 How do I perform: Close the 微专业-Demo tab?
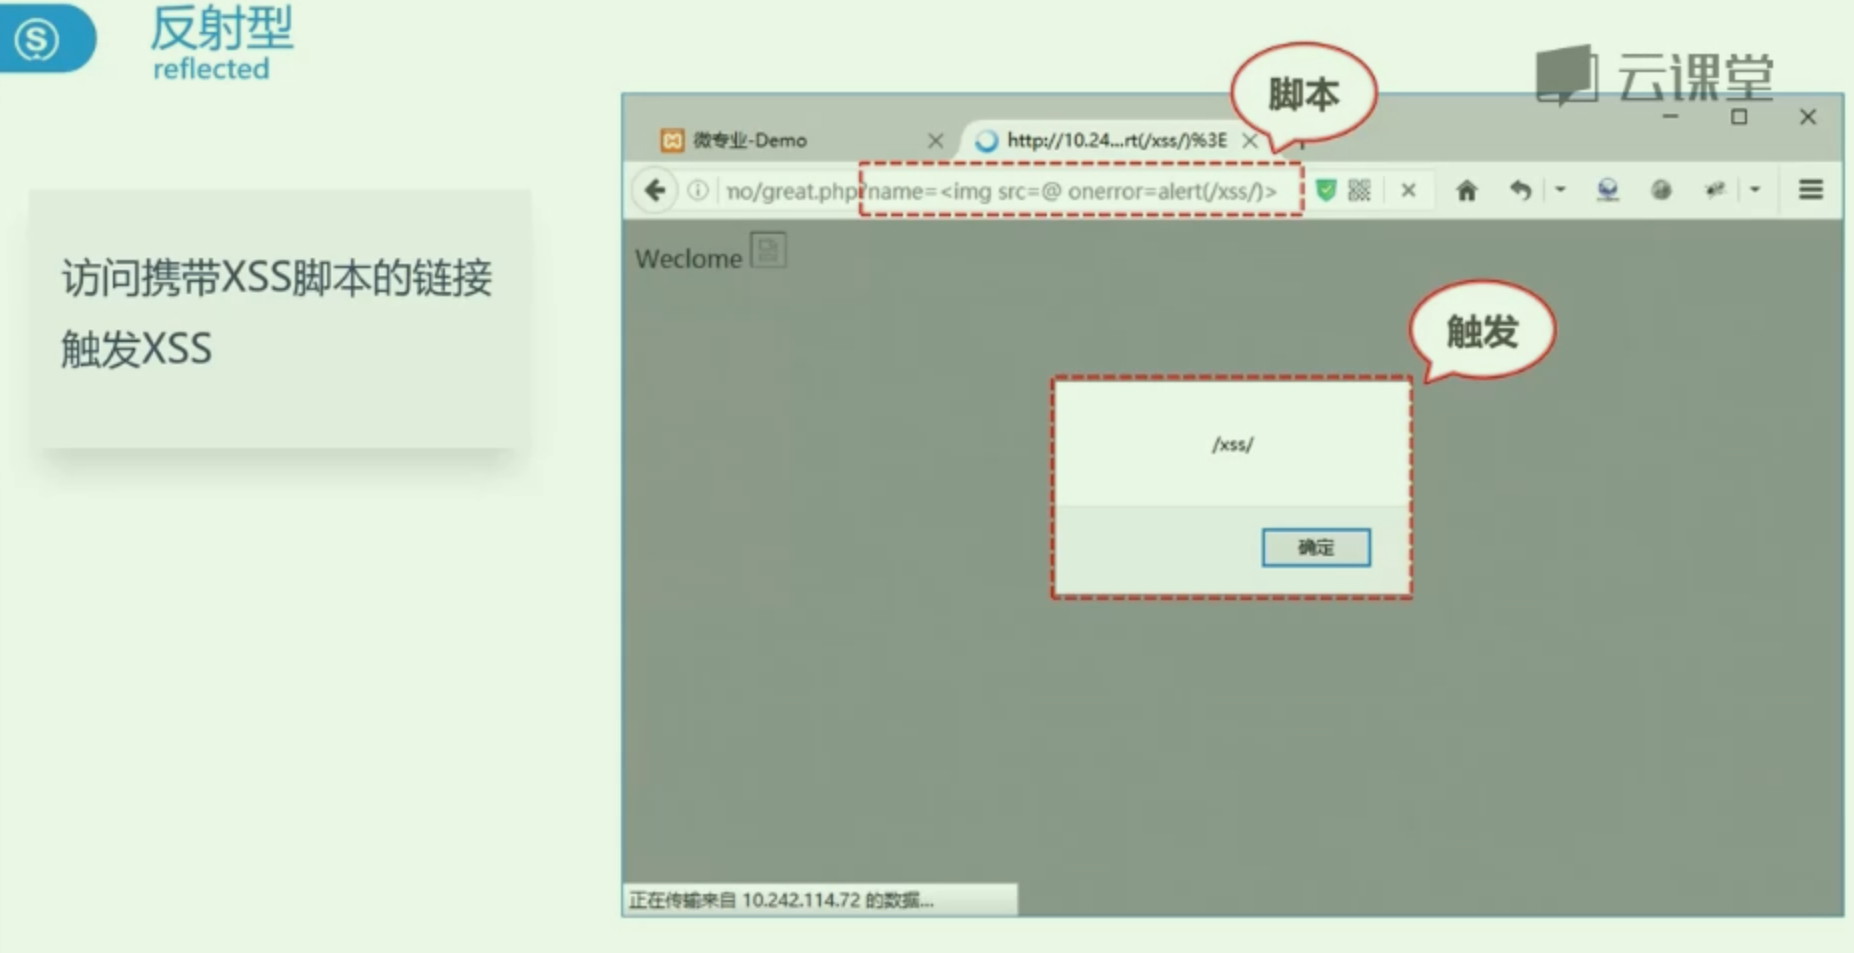(x=935, y=140)
